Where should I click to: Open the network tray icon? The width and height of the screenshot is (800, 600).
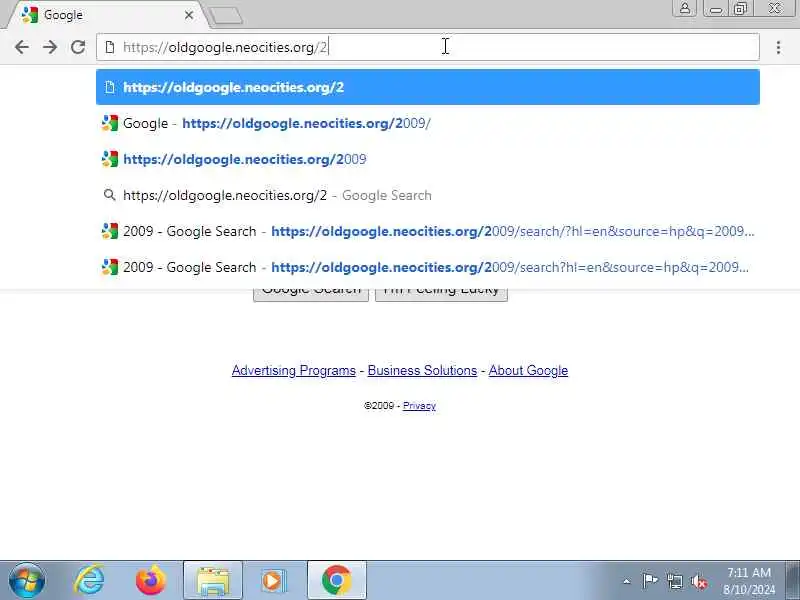click(674, 581)
